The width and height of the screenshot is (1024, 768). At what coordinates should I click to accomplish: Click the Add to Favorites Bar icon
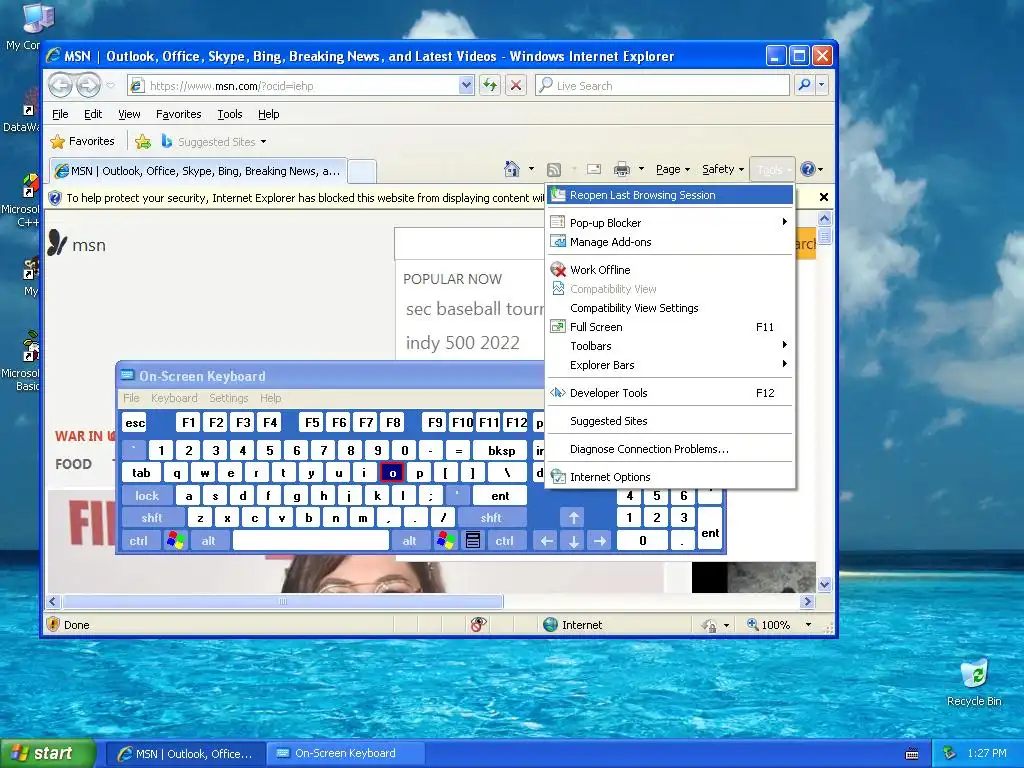coord(143,142)
